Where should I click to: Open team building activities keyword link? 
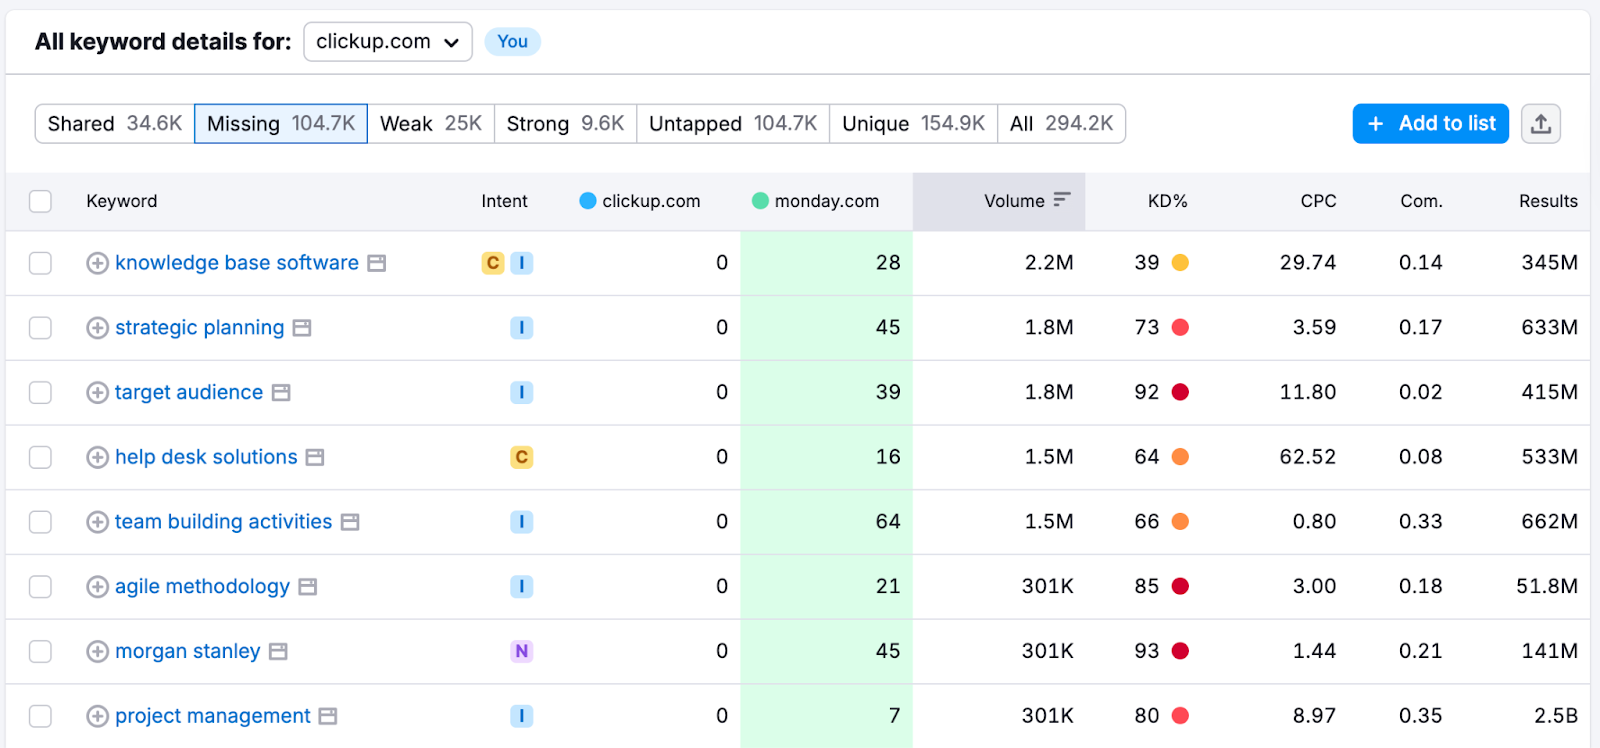[224, 522]
